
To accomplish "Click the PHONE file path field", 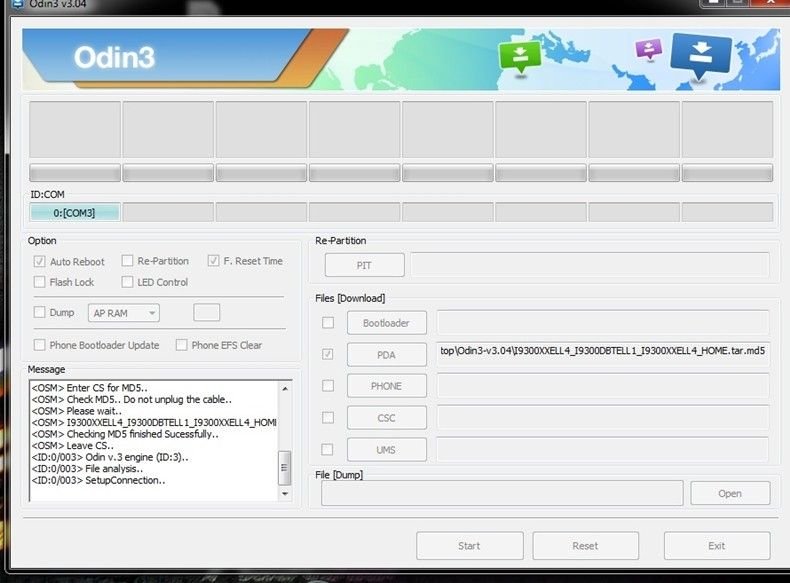I will pos(603,386).
